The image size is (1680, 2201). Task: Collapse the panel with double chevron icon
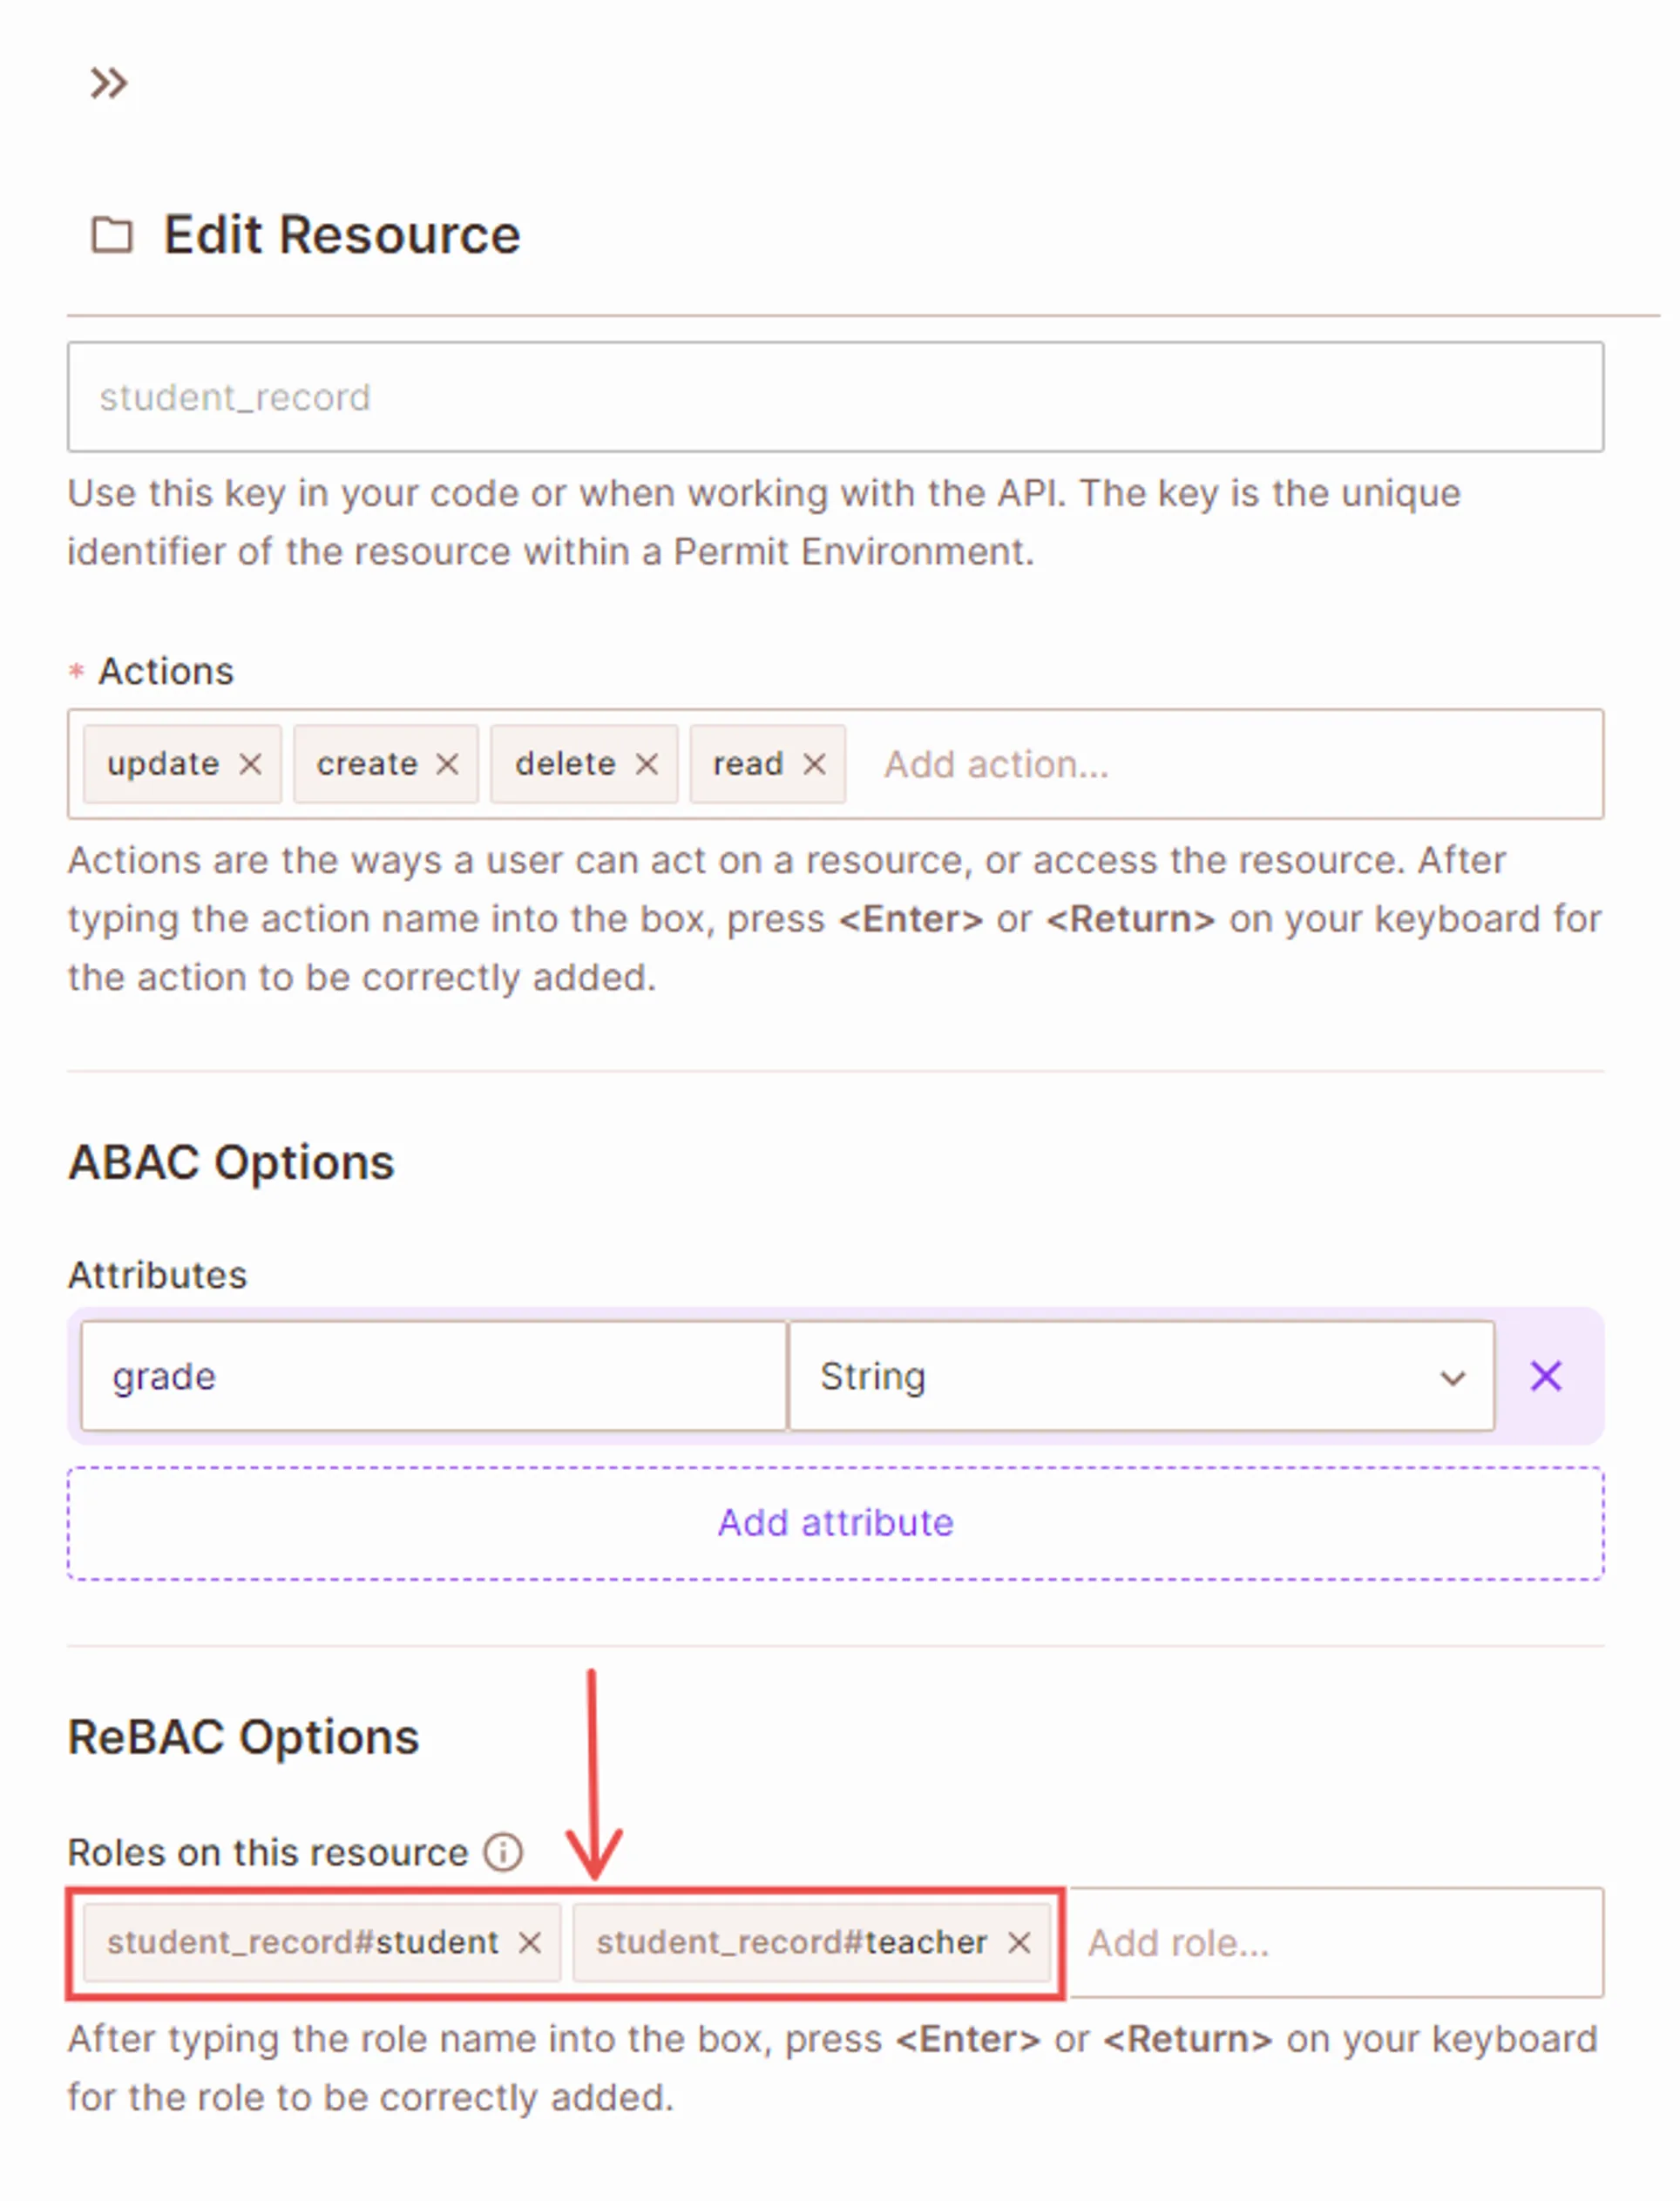pos(108,83)
